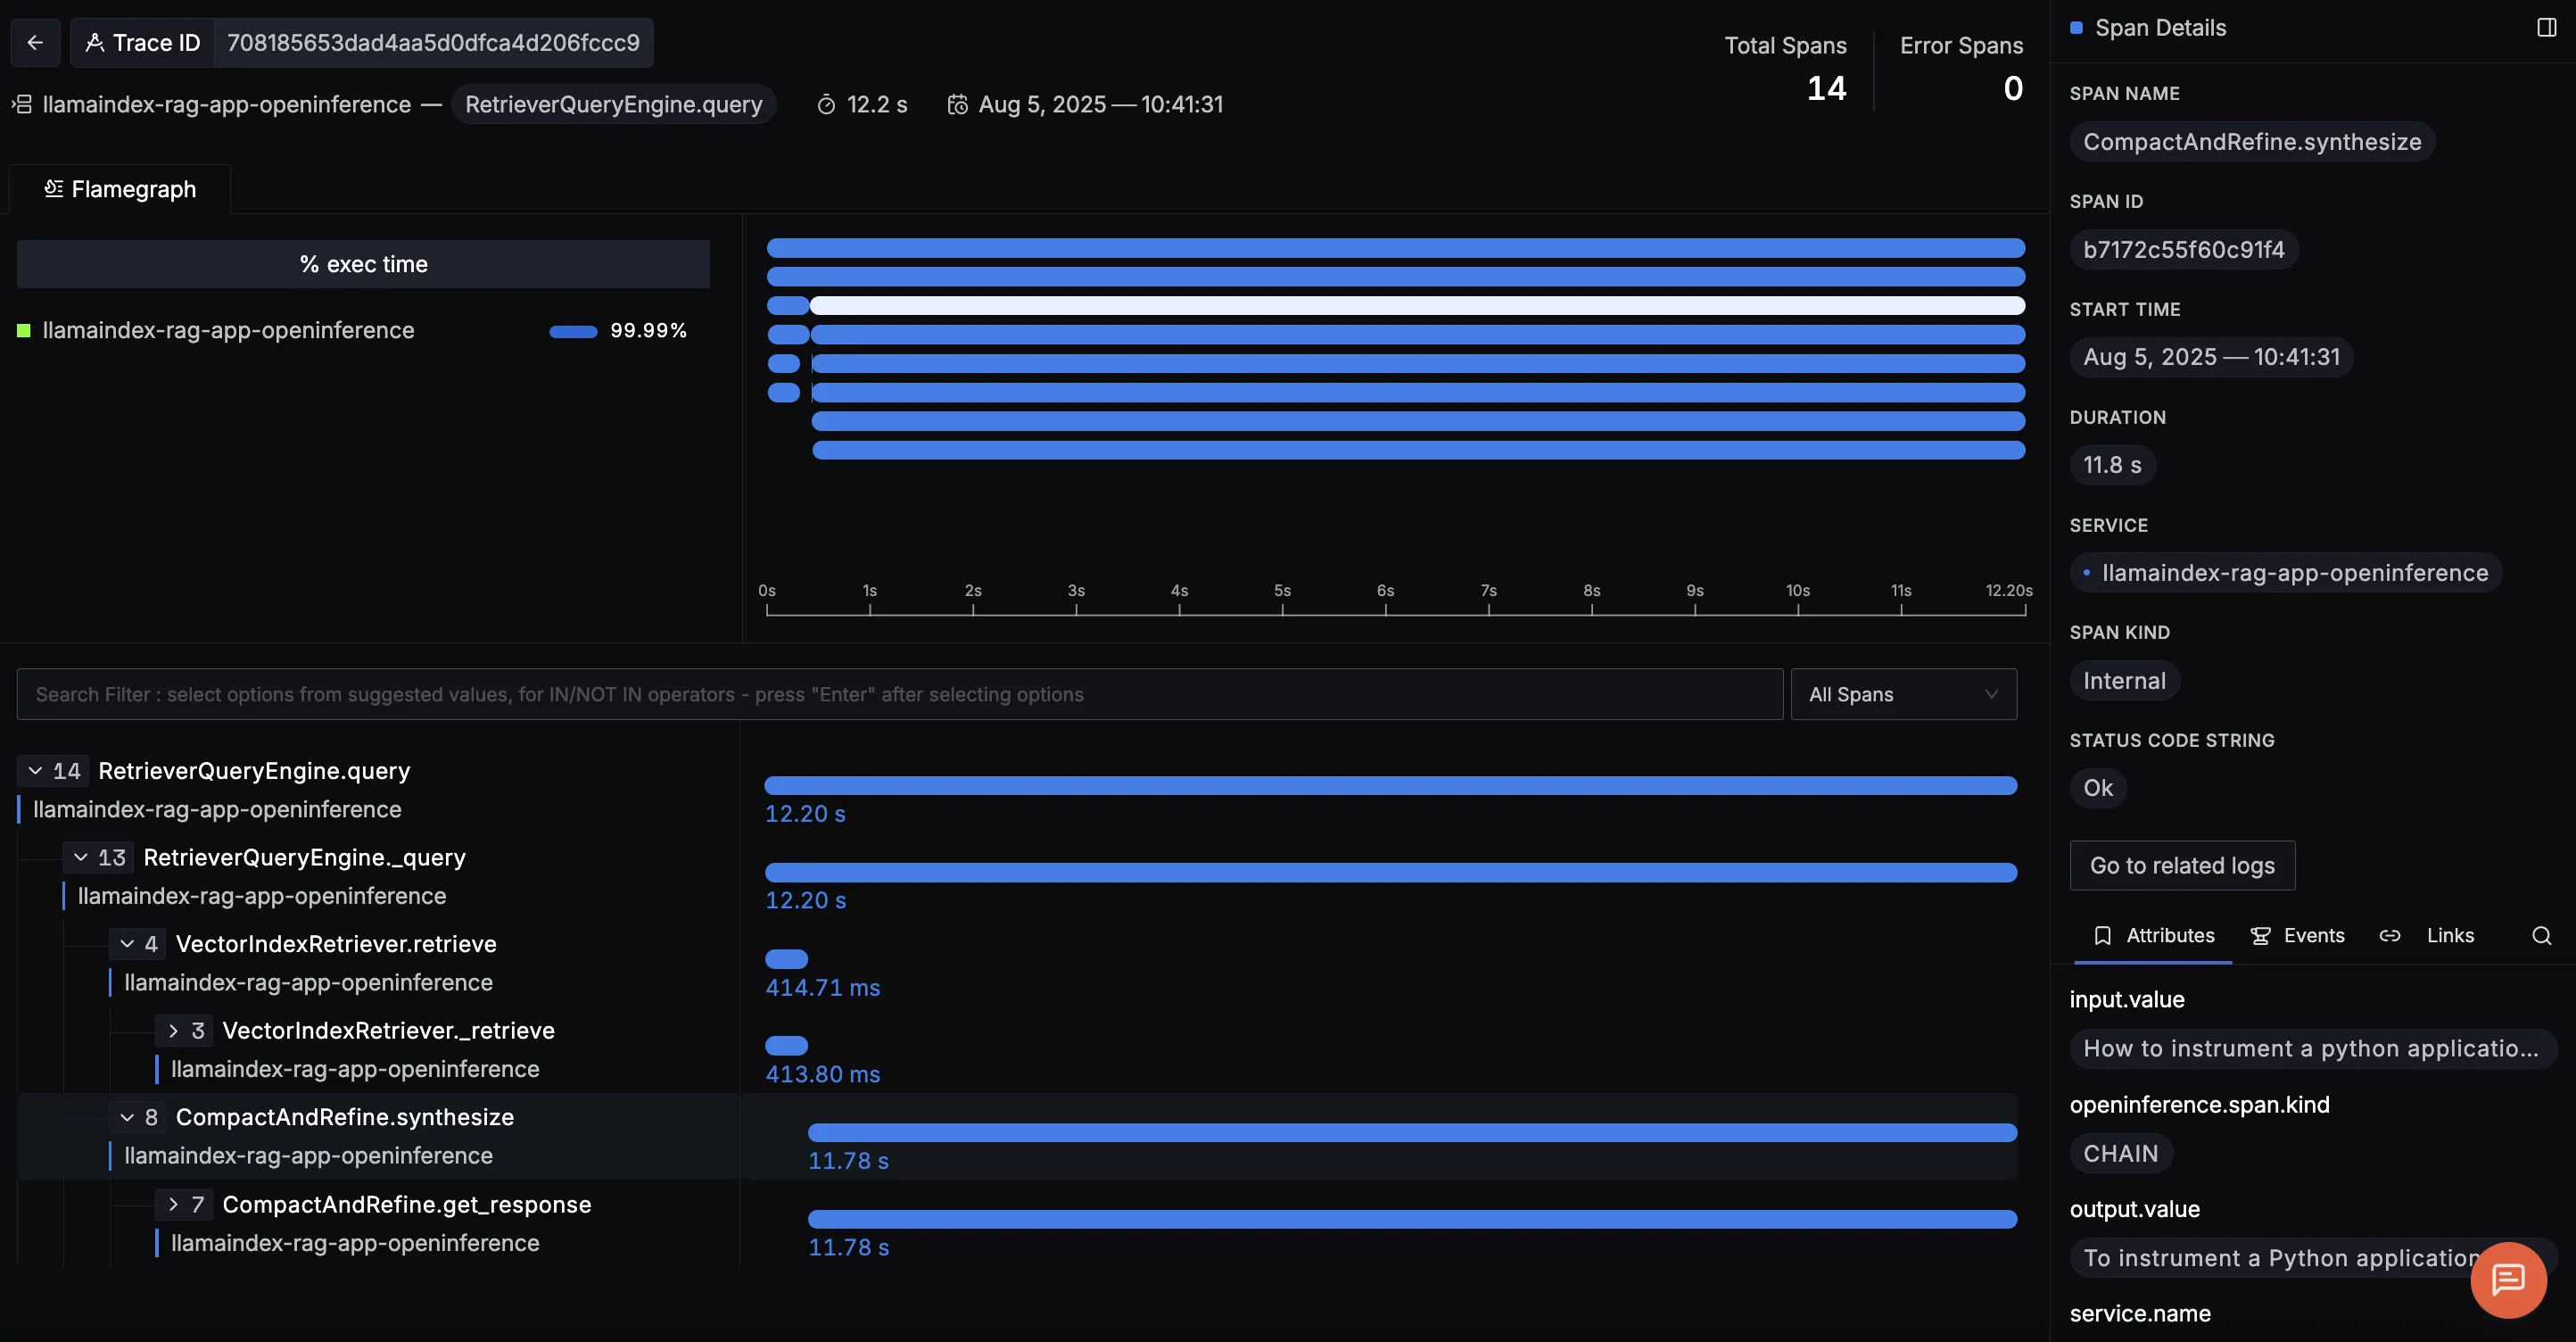The height and width of the screenshot is (1342, 2576).
Task: Click the Flamegraph tab icon
Action: [54, 188]
